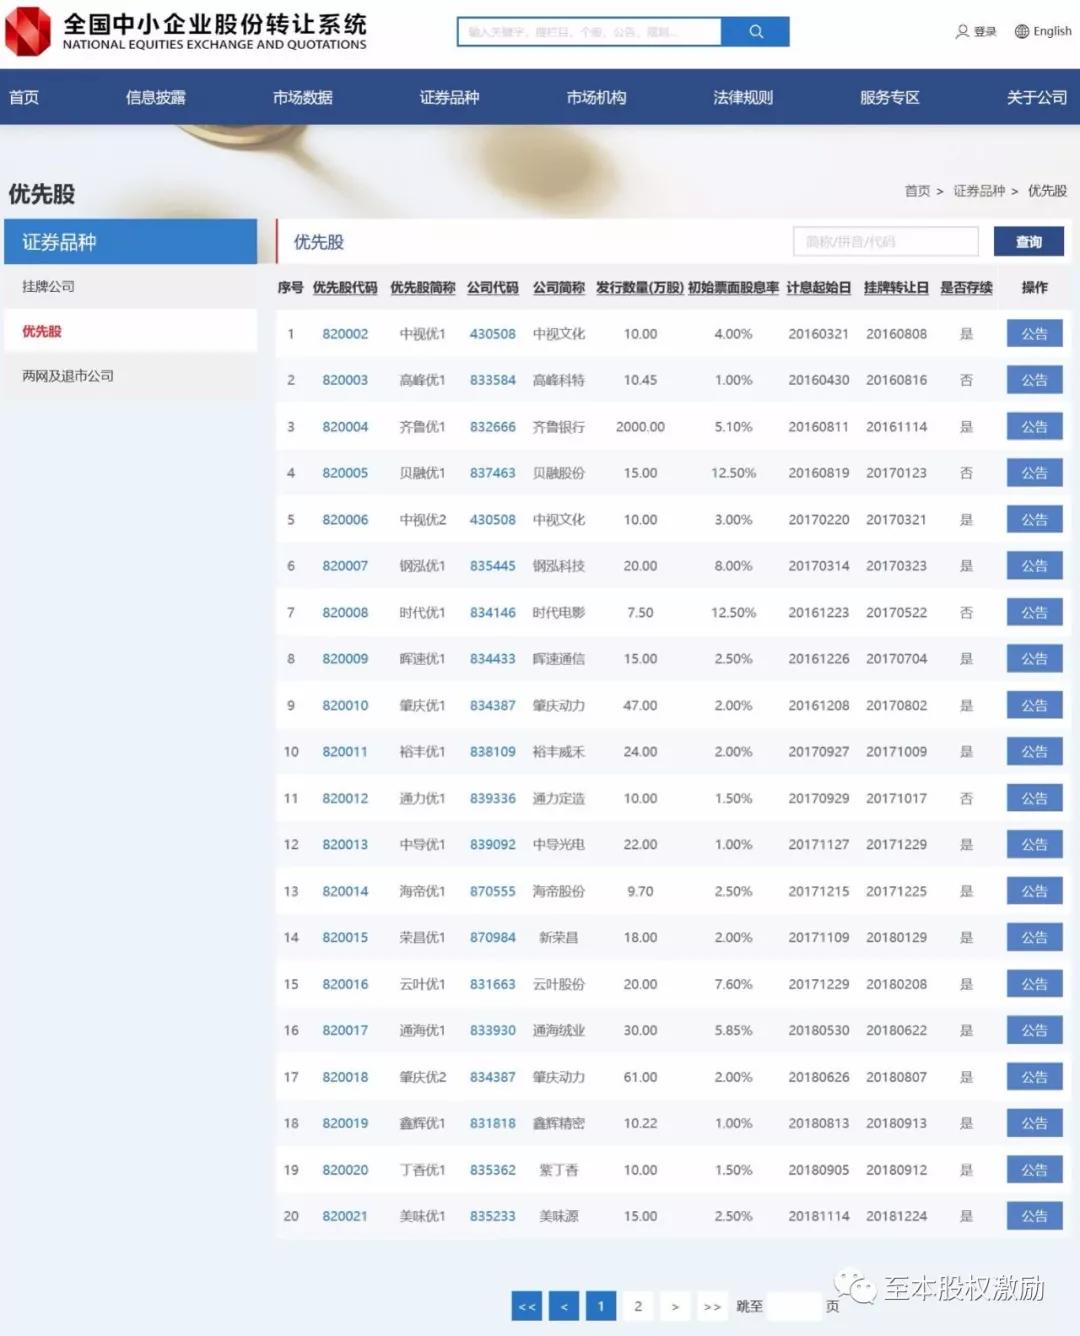The image size is (1080, 1336).
Task: Follow preferred stock code link 820002
Action: [x=345, y=333]
